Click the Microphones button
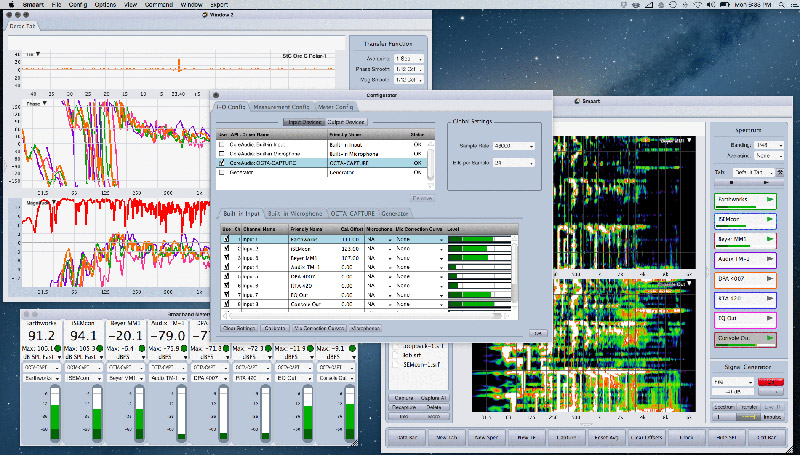 point(365,328)
